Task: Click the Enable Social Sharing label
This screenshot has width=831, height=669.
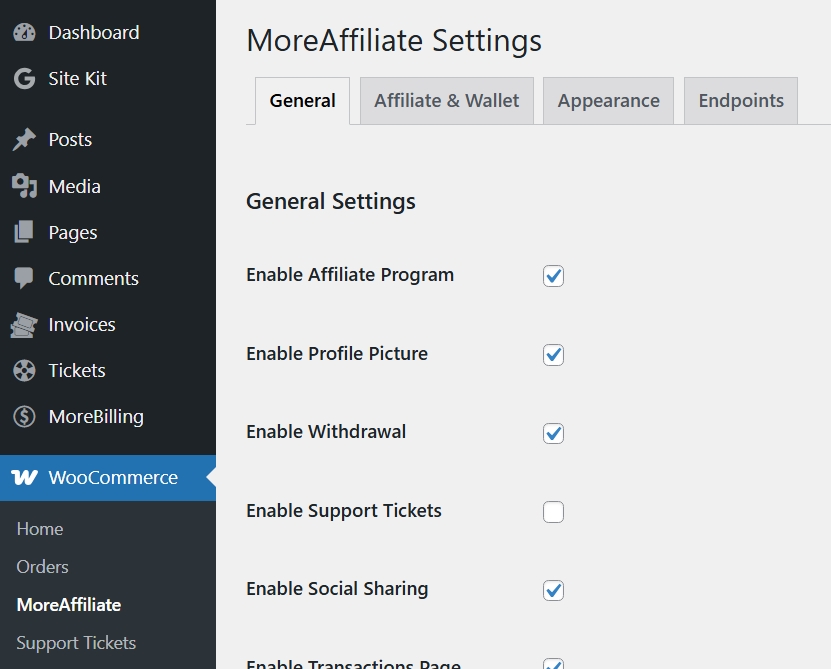Action: [x=337, y=589]
